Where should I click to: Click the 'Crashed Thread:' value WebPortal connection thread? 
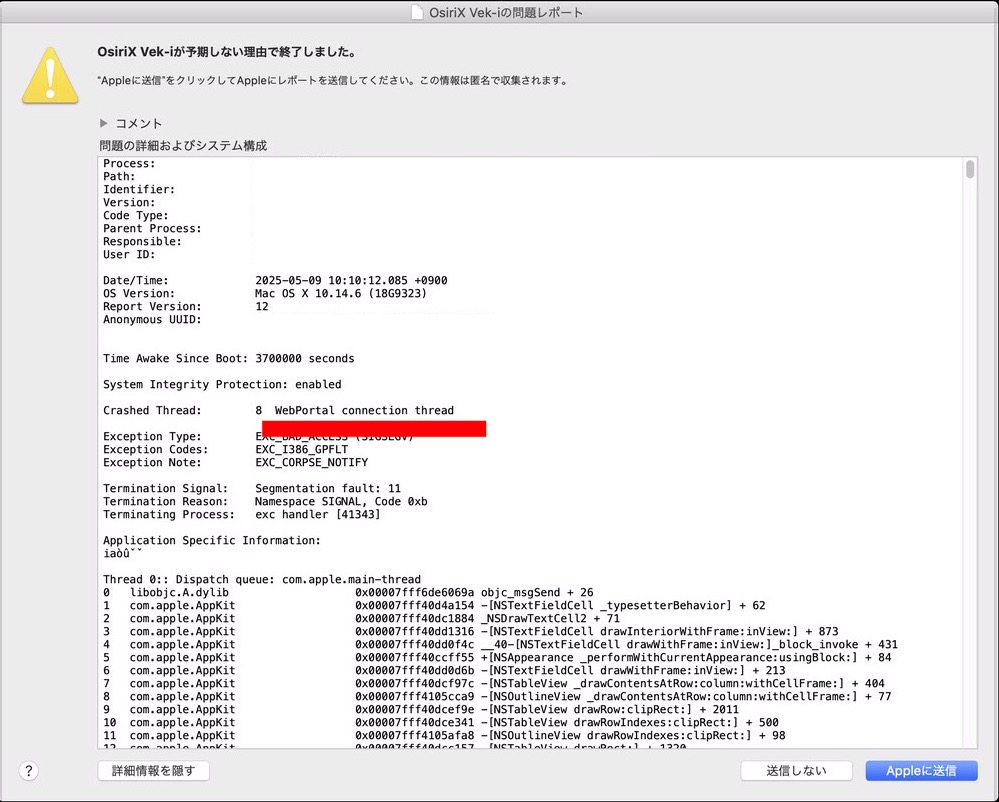[364, 411]
